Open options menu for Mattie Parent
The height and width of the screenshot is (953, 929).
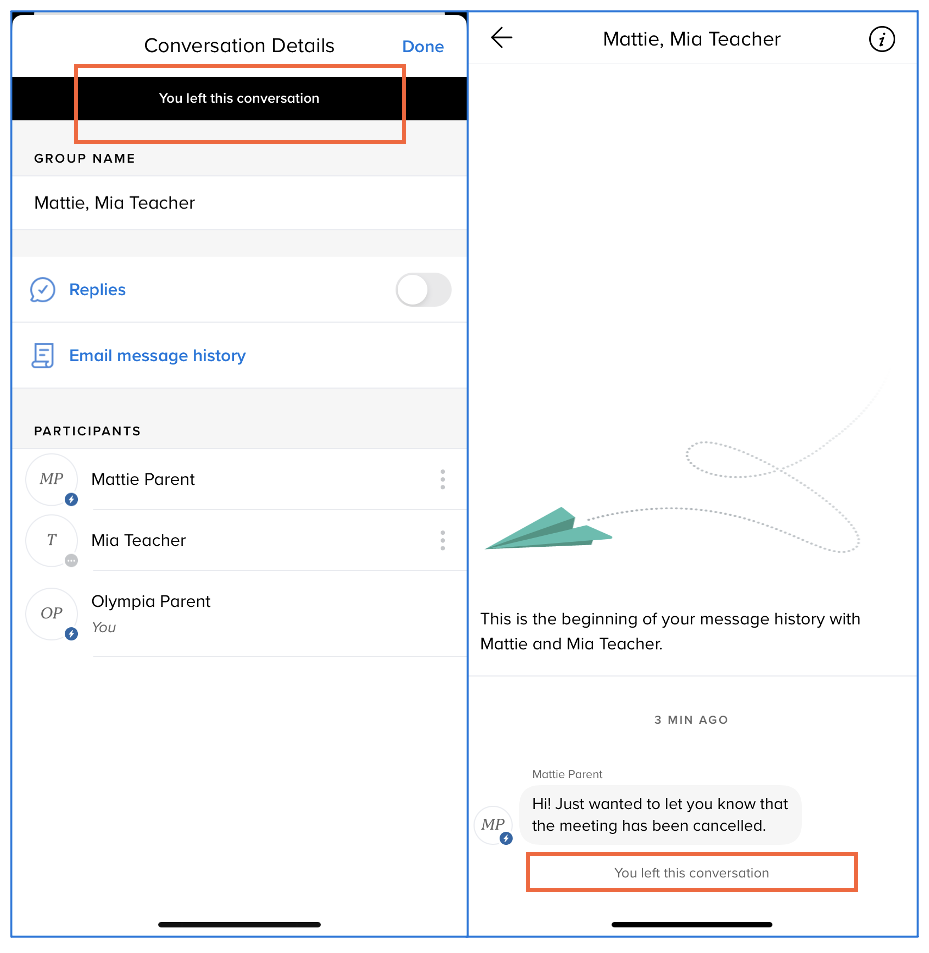point(442,480)
